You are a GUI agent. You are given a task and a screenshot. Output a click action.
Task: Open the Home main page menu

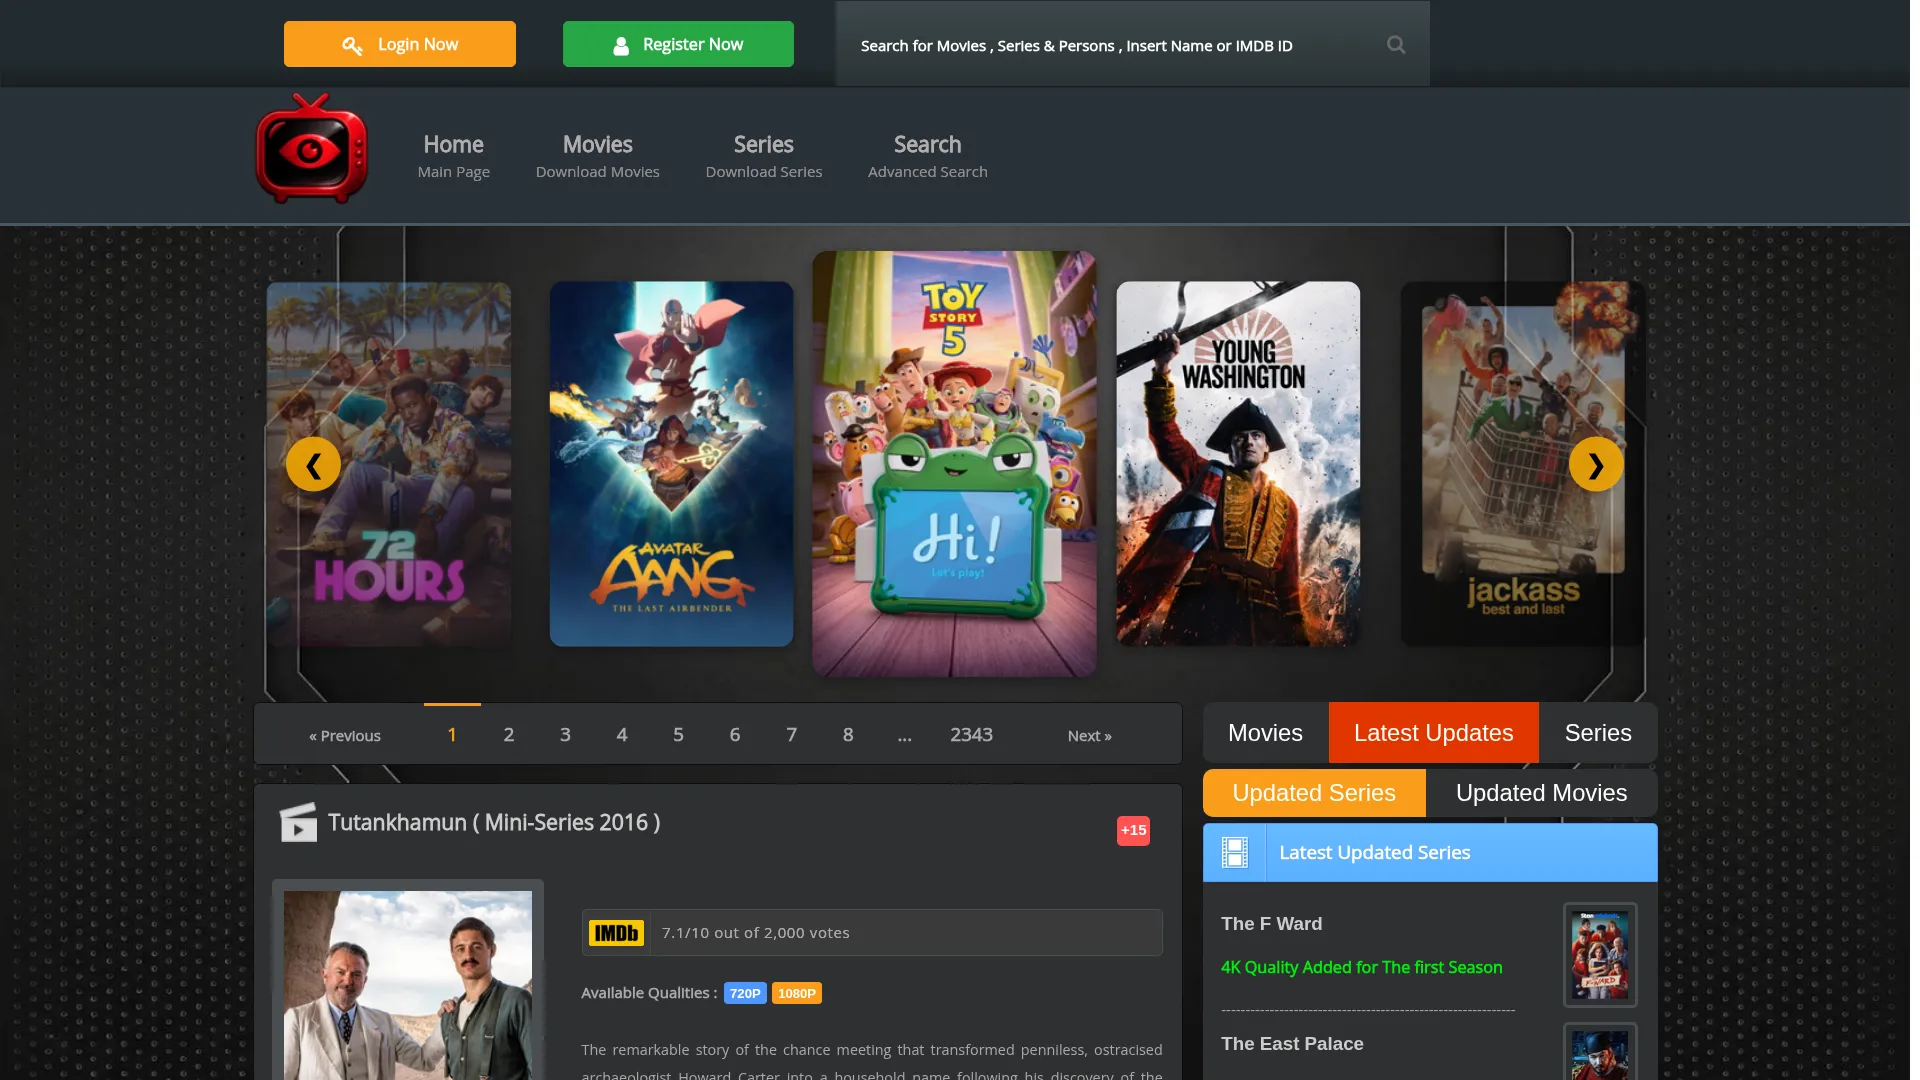tap(454, 157)
